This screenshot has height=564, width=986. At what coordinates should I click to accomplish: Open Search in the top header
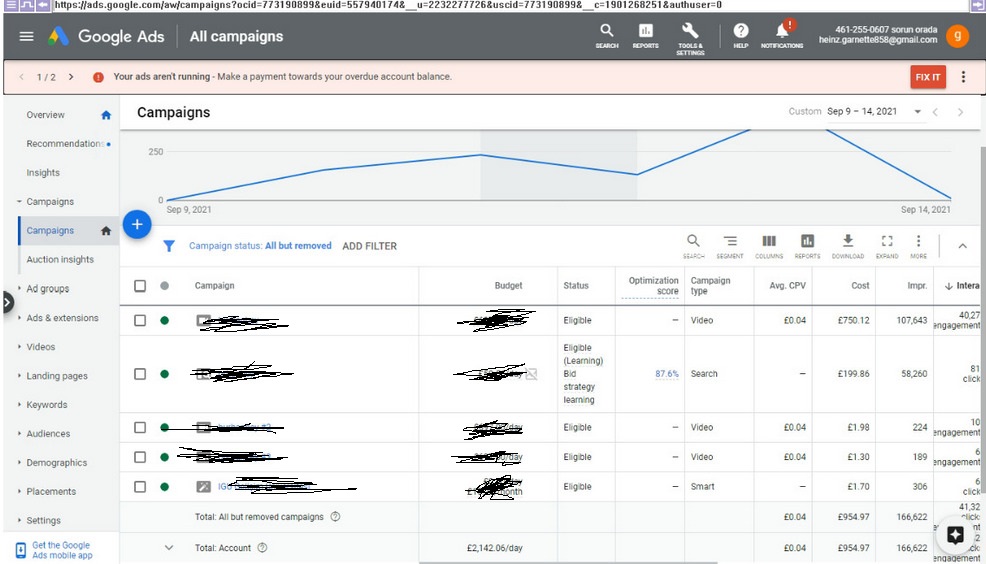607,36
